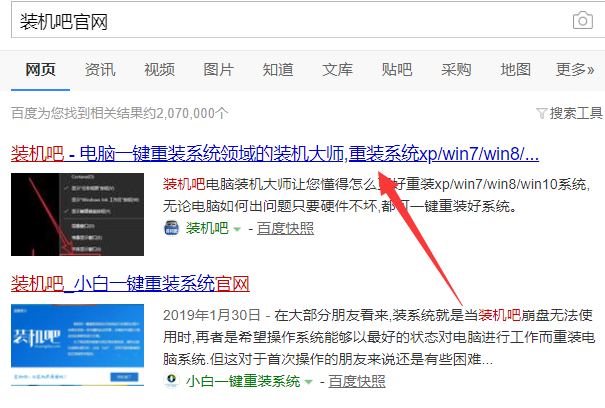Go to the 贴吧 tab
Screen dimensions: 605x408
pyautogui.click(x=397, y=70)
